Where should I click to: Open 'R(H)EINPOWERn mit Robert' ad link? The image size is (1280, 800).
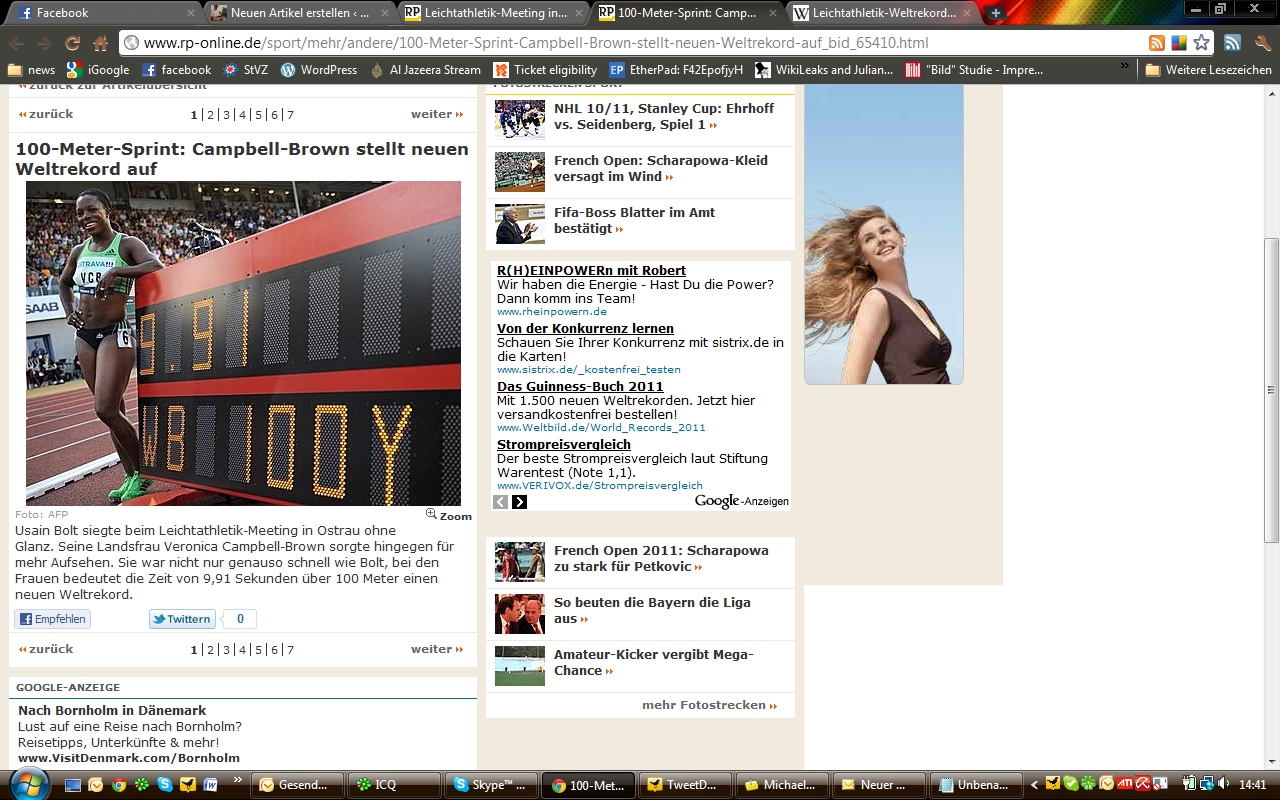coord(591,270)
